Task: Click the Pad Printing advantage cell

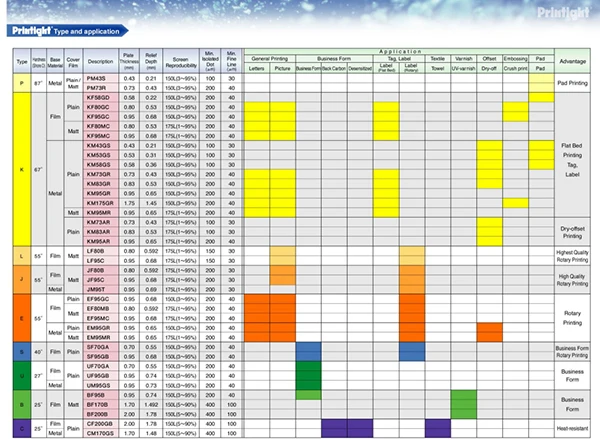Action: [572, 83]
